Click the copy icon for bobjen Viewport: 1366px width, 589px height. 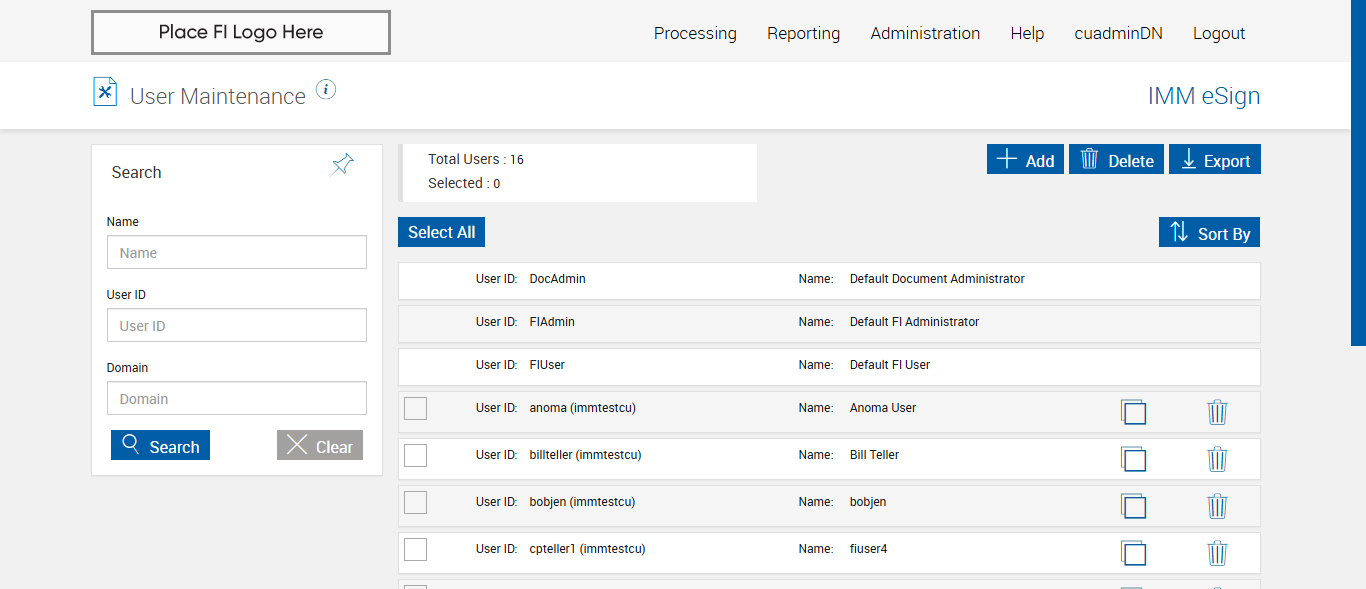(1133, 506)
